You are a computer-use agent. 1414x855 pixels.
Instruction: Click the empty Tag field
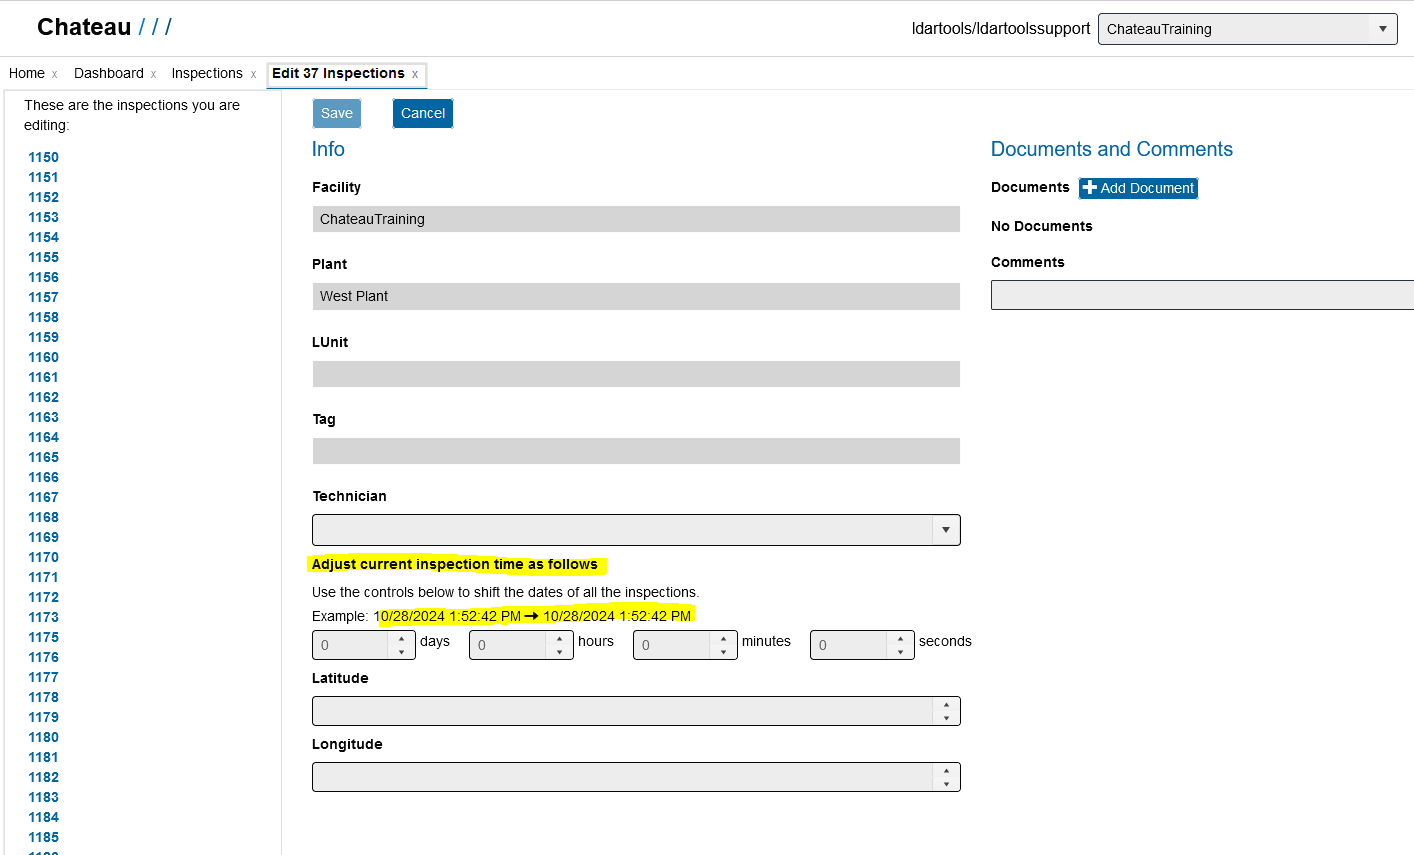pos(636,451)
